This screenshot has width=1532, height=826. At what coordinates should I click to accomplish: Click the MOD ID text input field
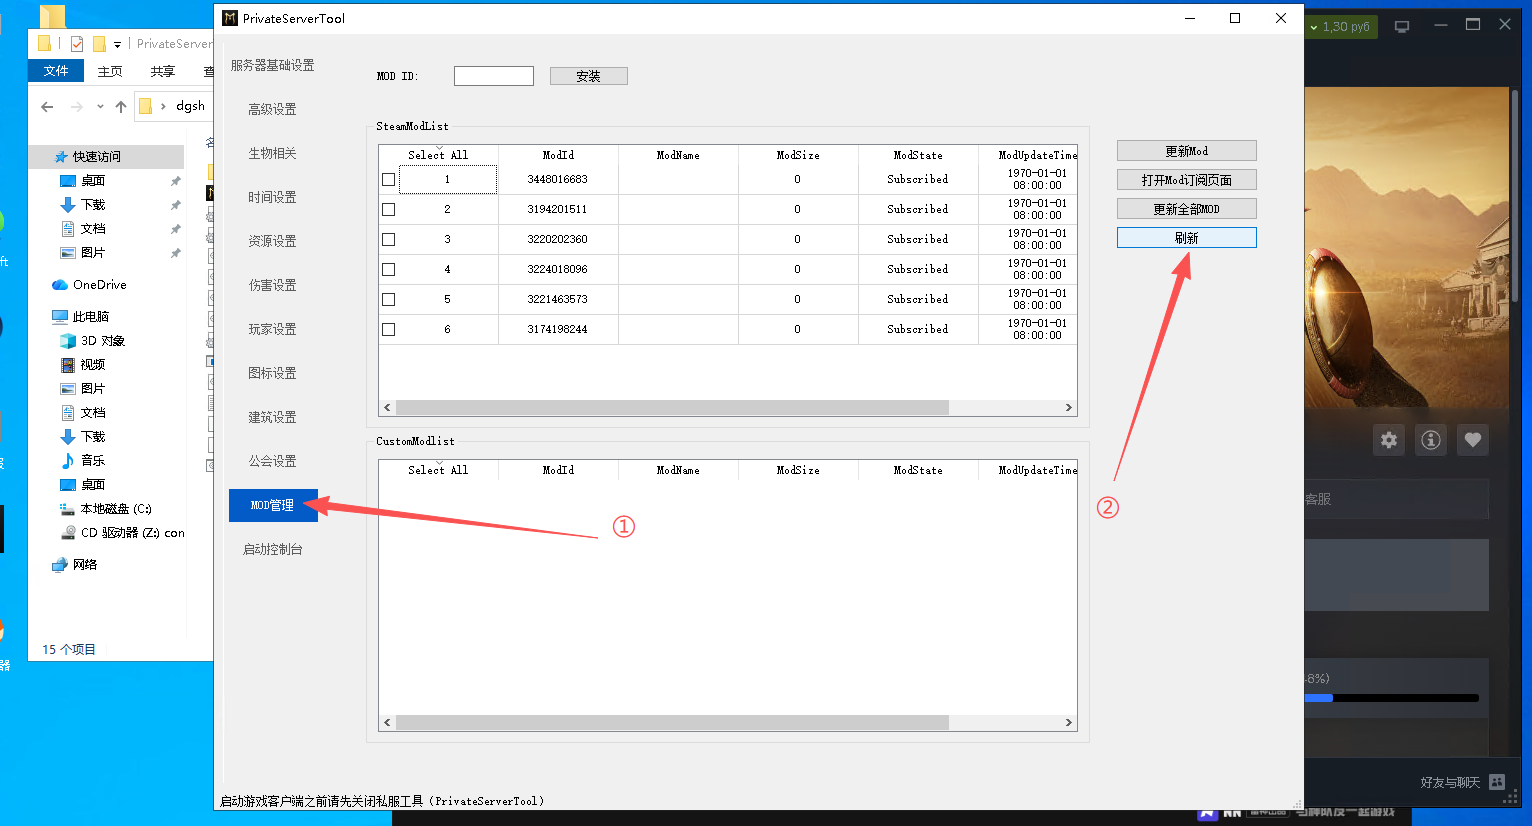click(494, 76)
